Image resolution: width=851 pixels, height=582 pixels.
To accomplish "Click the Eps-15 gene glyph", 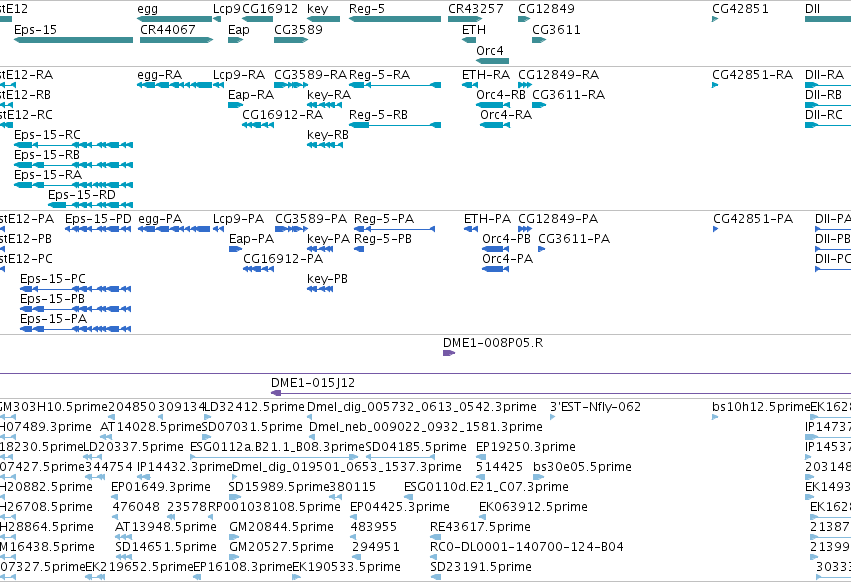I will click(73, 40).
